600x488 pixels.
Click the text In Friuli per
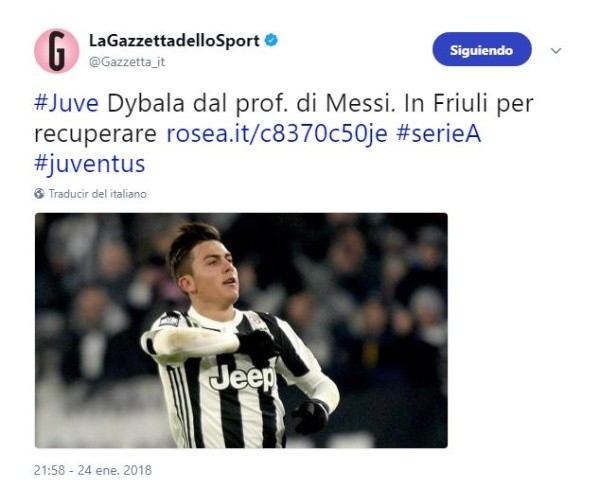pos(469,103)
